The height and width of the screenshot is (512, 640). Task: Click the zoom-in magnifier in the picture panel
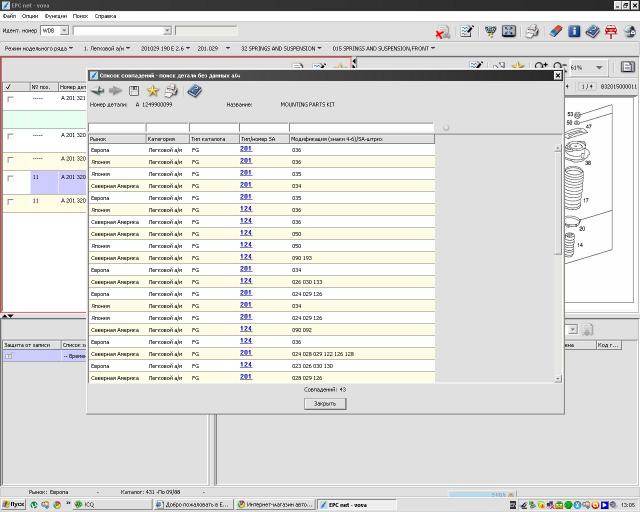pyautogui.click(x=541, y=66)
